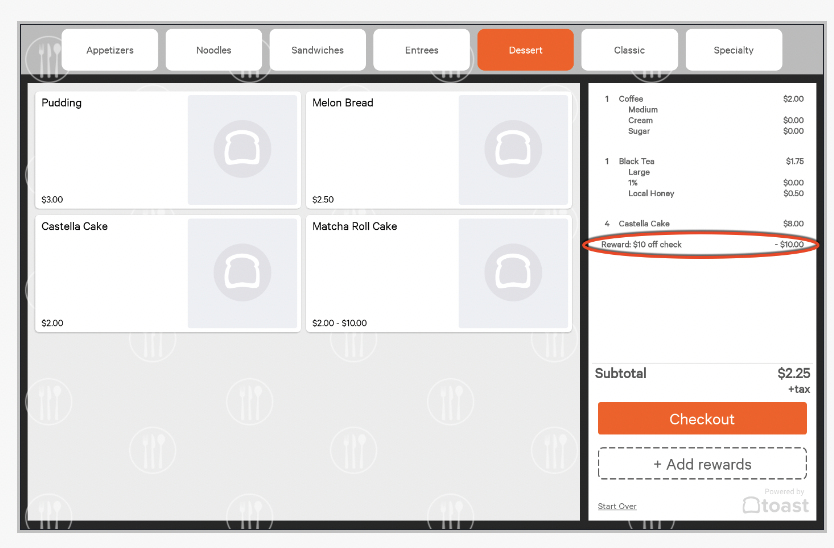Open the Appetizers category tab
This screenshot has width=834, height=548.
[x=110, y=50]
